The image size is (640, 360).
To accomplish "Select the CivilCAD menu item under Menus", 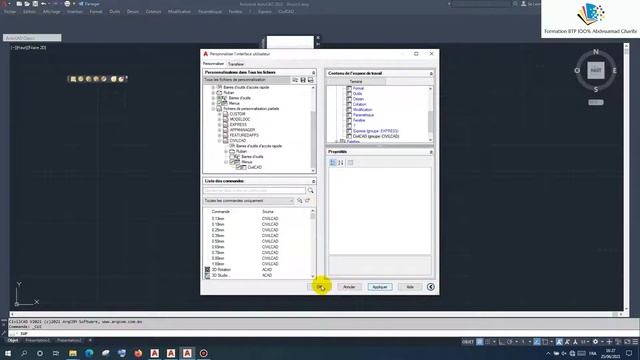I will click(254, 167).
